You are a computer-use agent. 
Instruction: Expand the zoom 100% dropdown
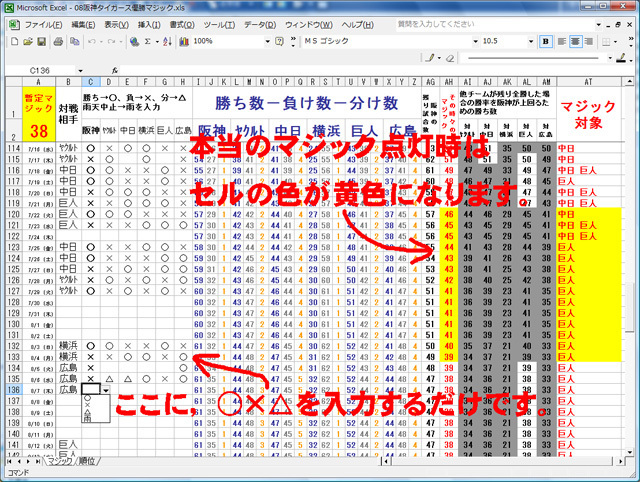pyautogui.click(x=267, y=41)
